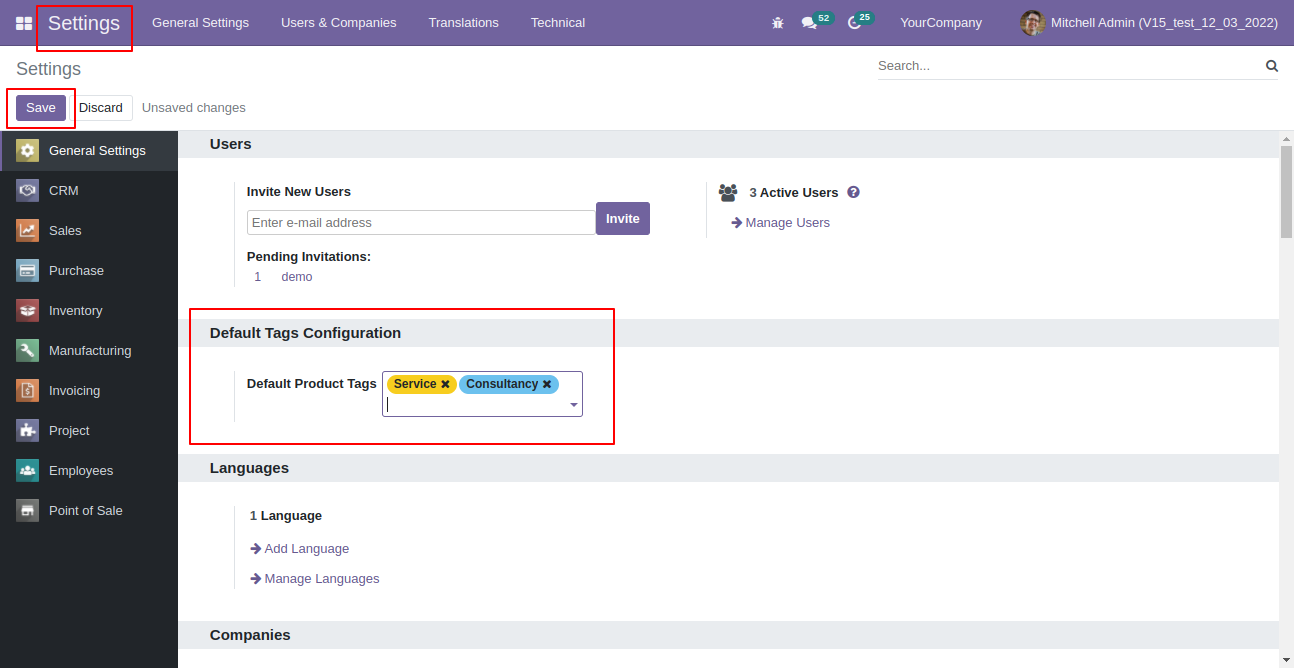This screenshot has height=668, width=1294.
Task: Select the Purchase sidebar icon
Action: tap(28, 270)
